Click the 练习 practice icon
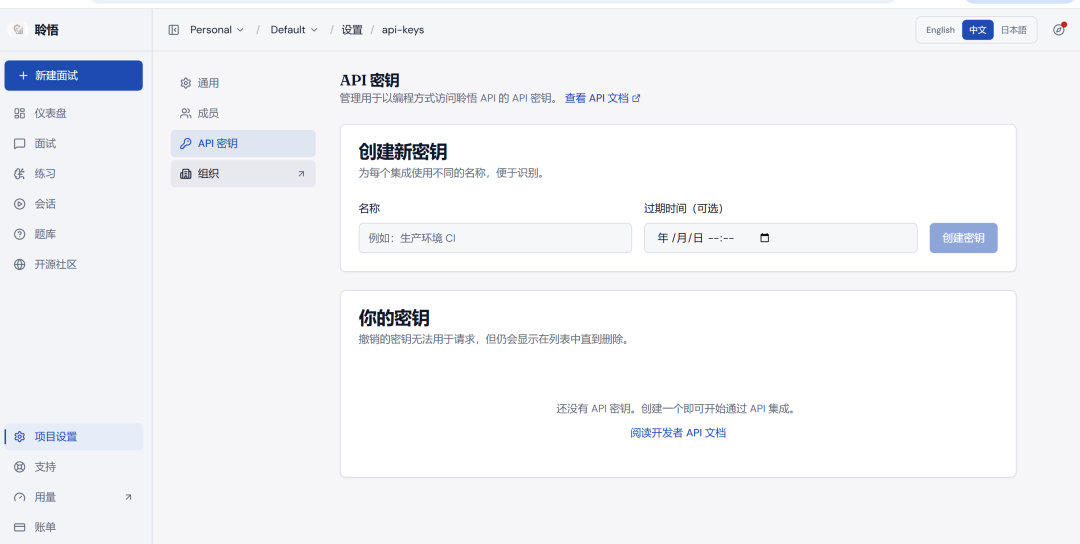The image size is (1080, 544). coord(19,174)
